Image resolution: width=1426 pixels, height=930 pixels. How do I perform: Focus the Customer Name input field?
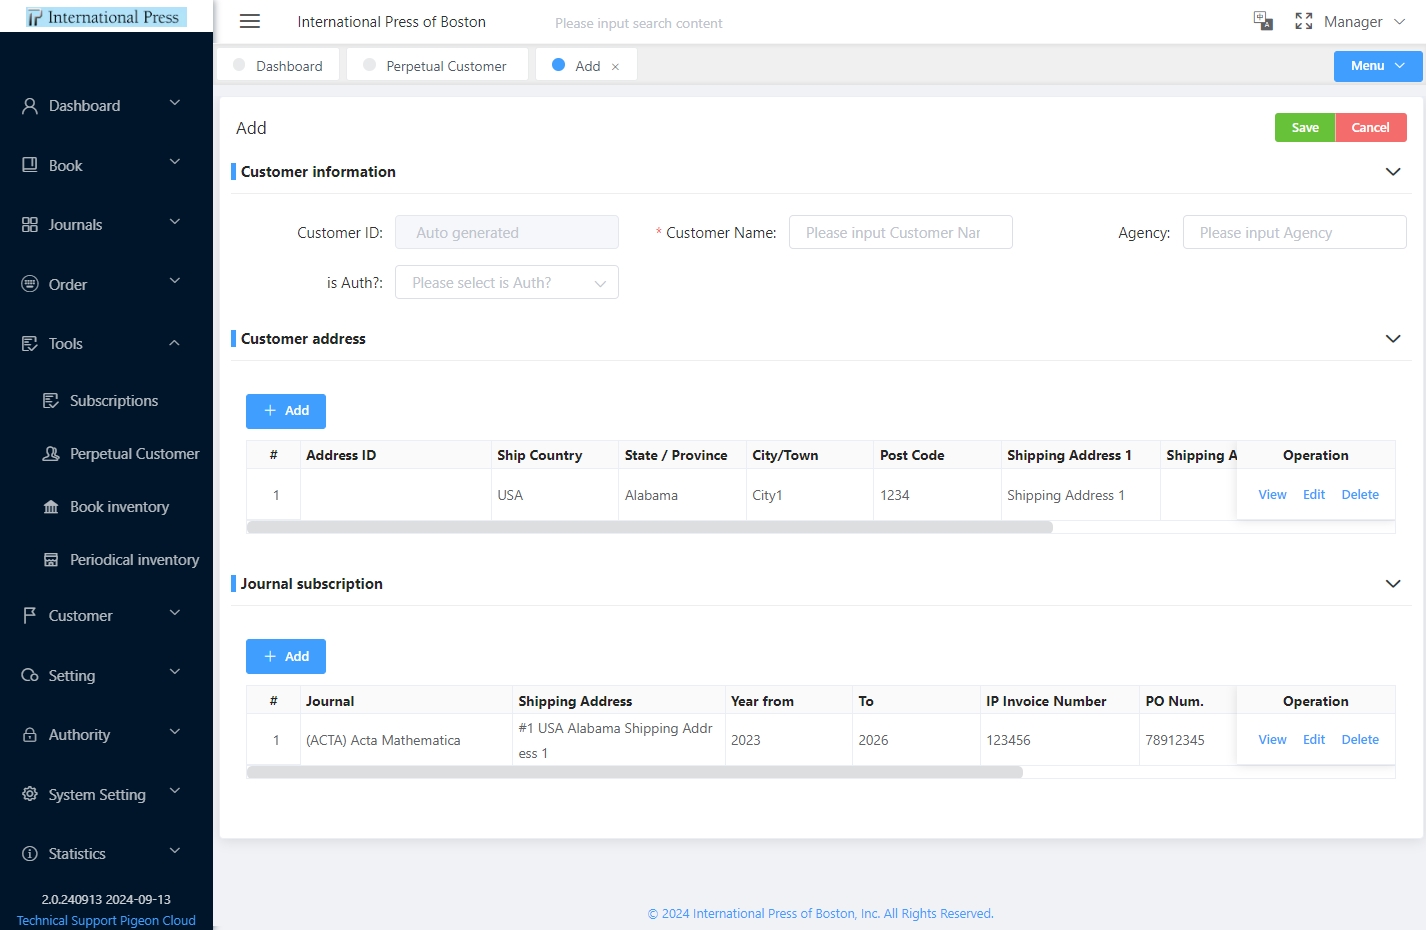point(901,233)
